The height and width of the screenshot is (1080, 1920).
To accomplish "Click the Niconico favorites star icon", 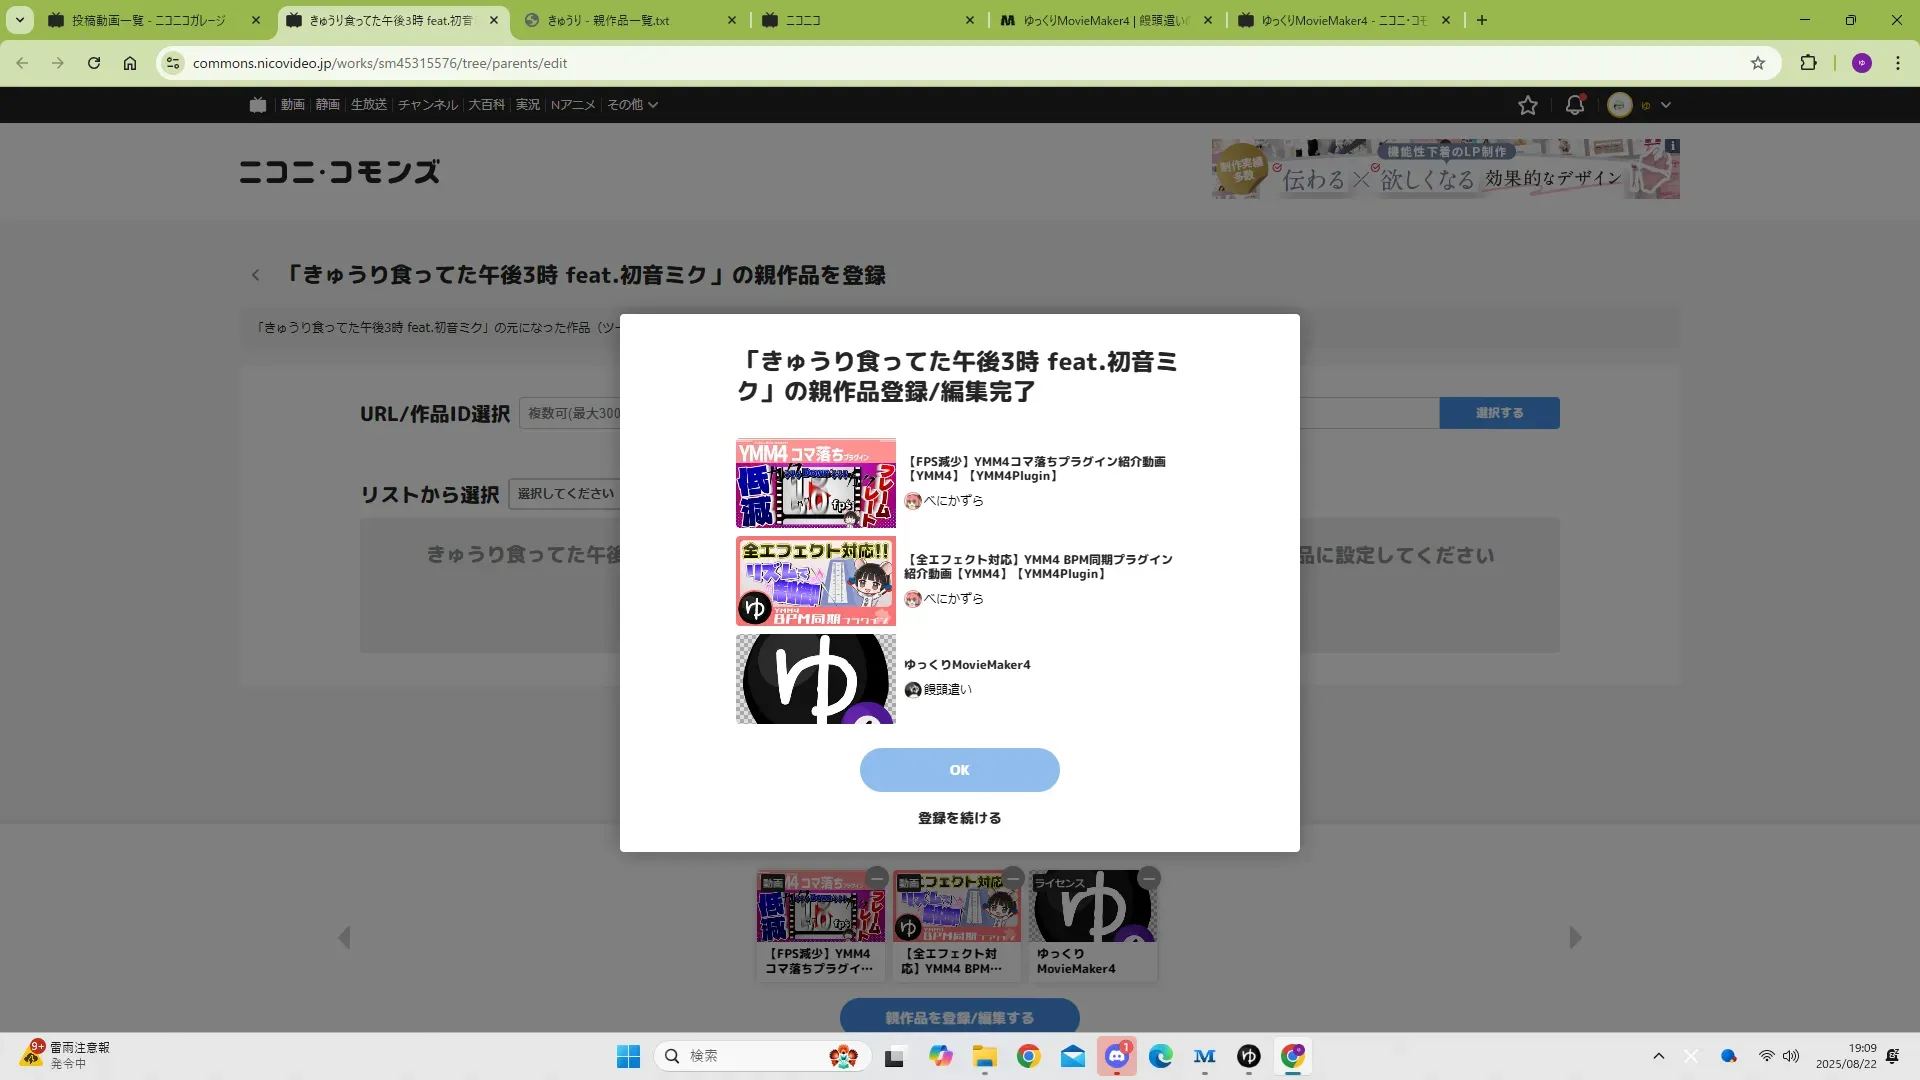I will pyautogui.click(x=1527, y=105).
